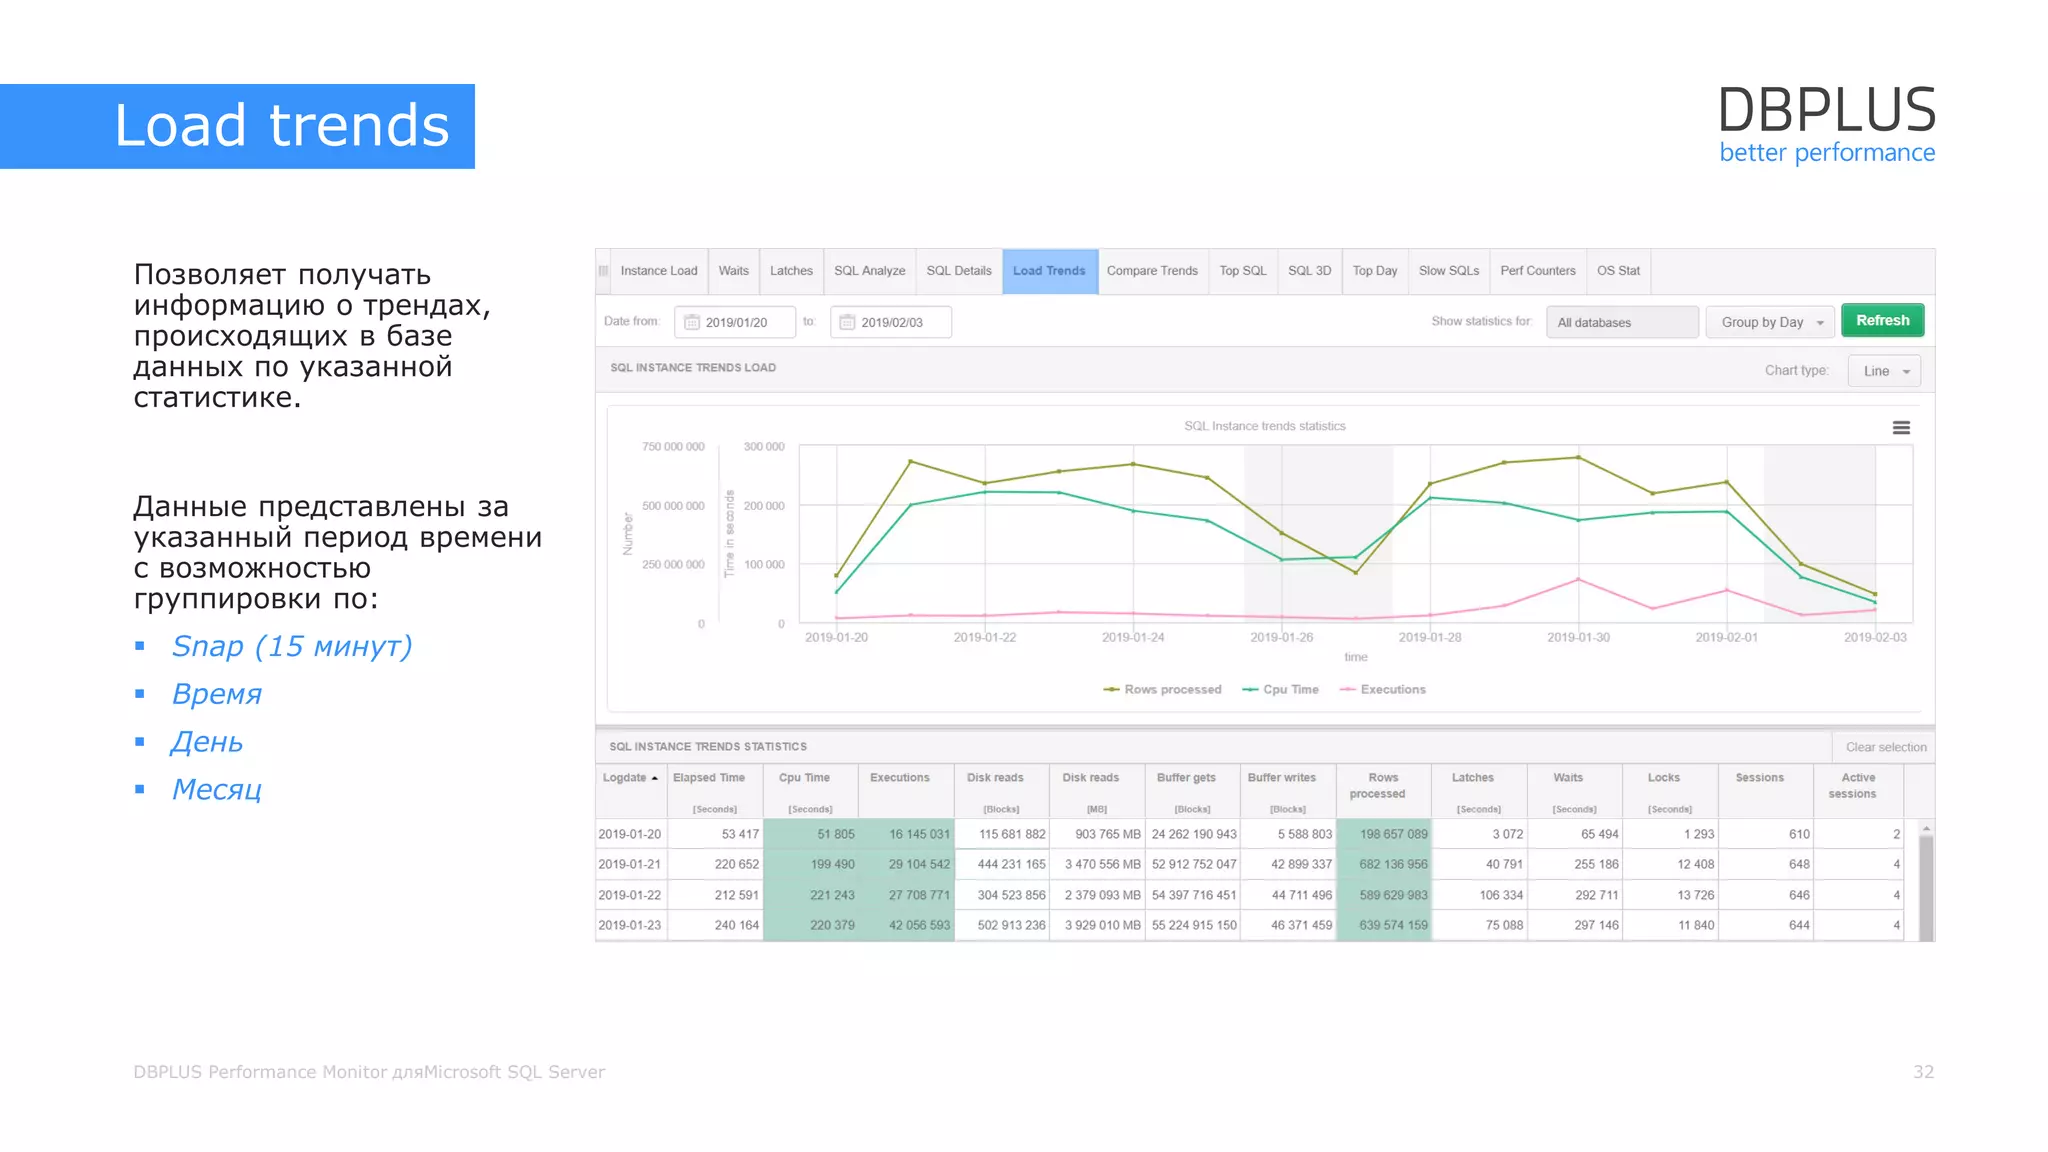The image size is (2048, 1152).
Task: Click Buffer writes column header
Action: (1287, 791)
